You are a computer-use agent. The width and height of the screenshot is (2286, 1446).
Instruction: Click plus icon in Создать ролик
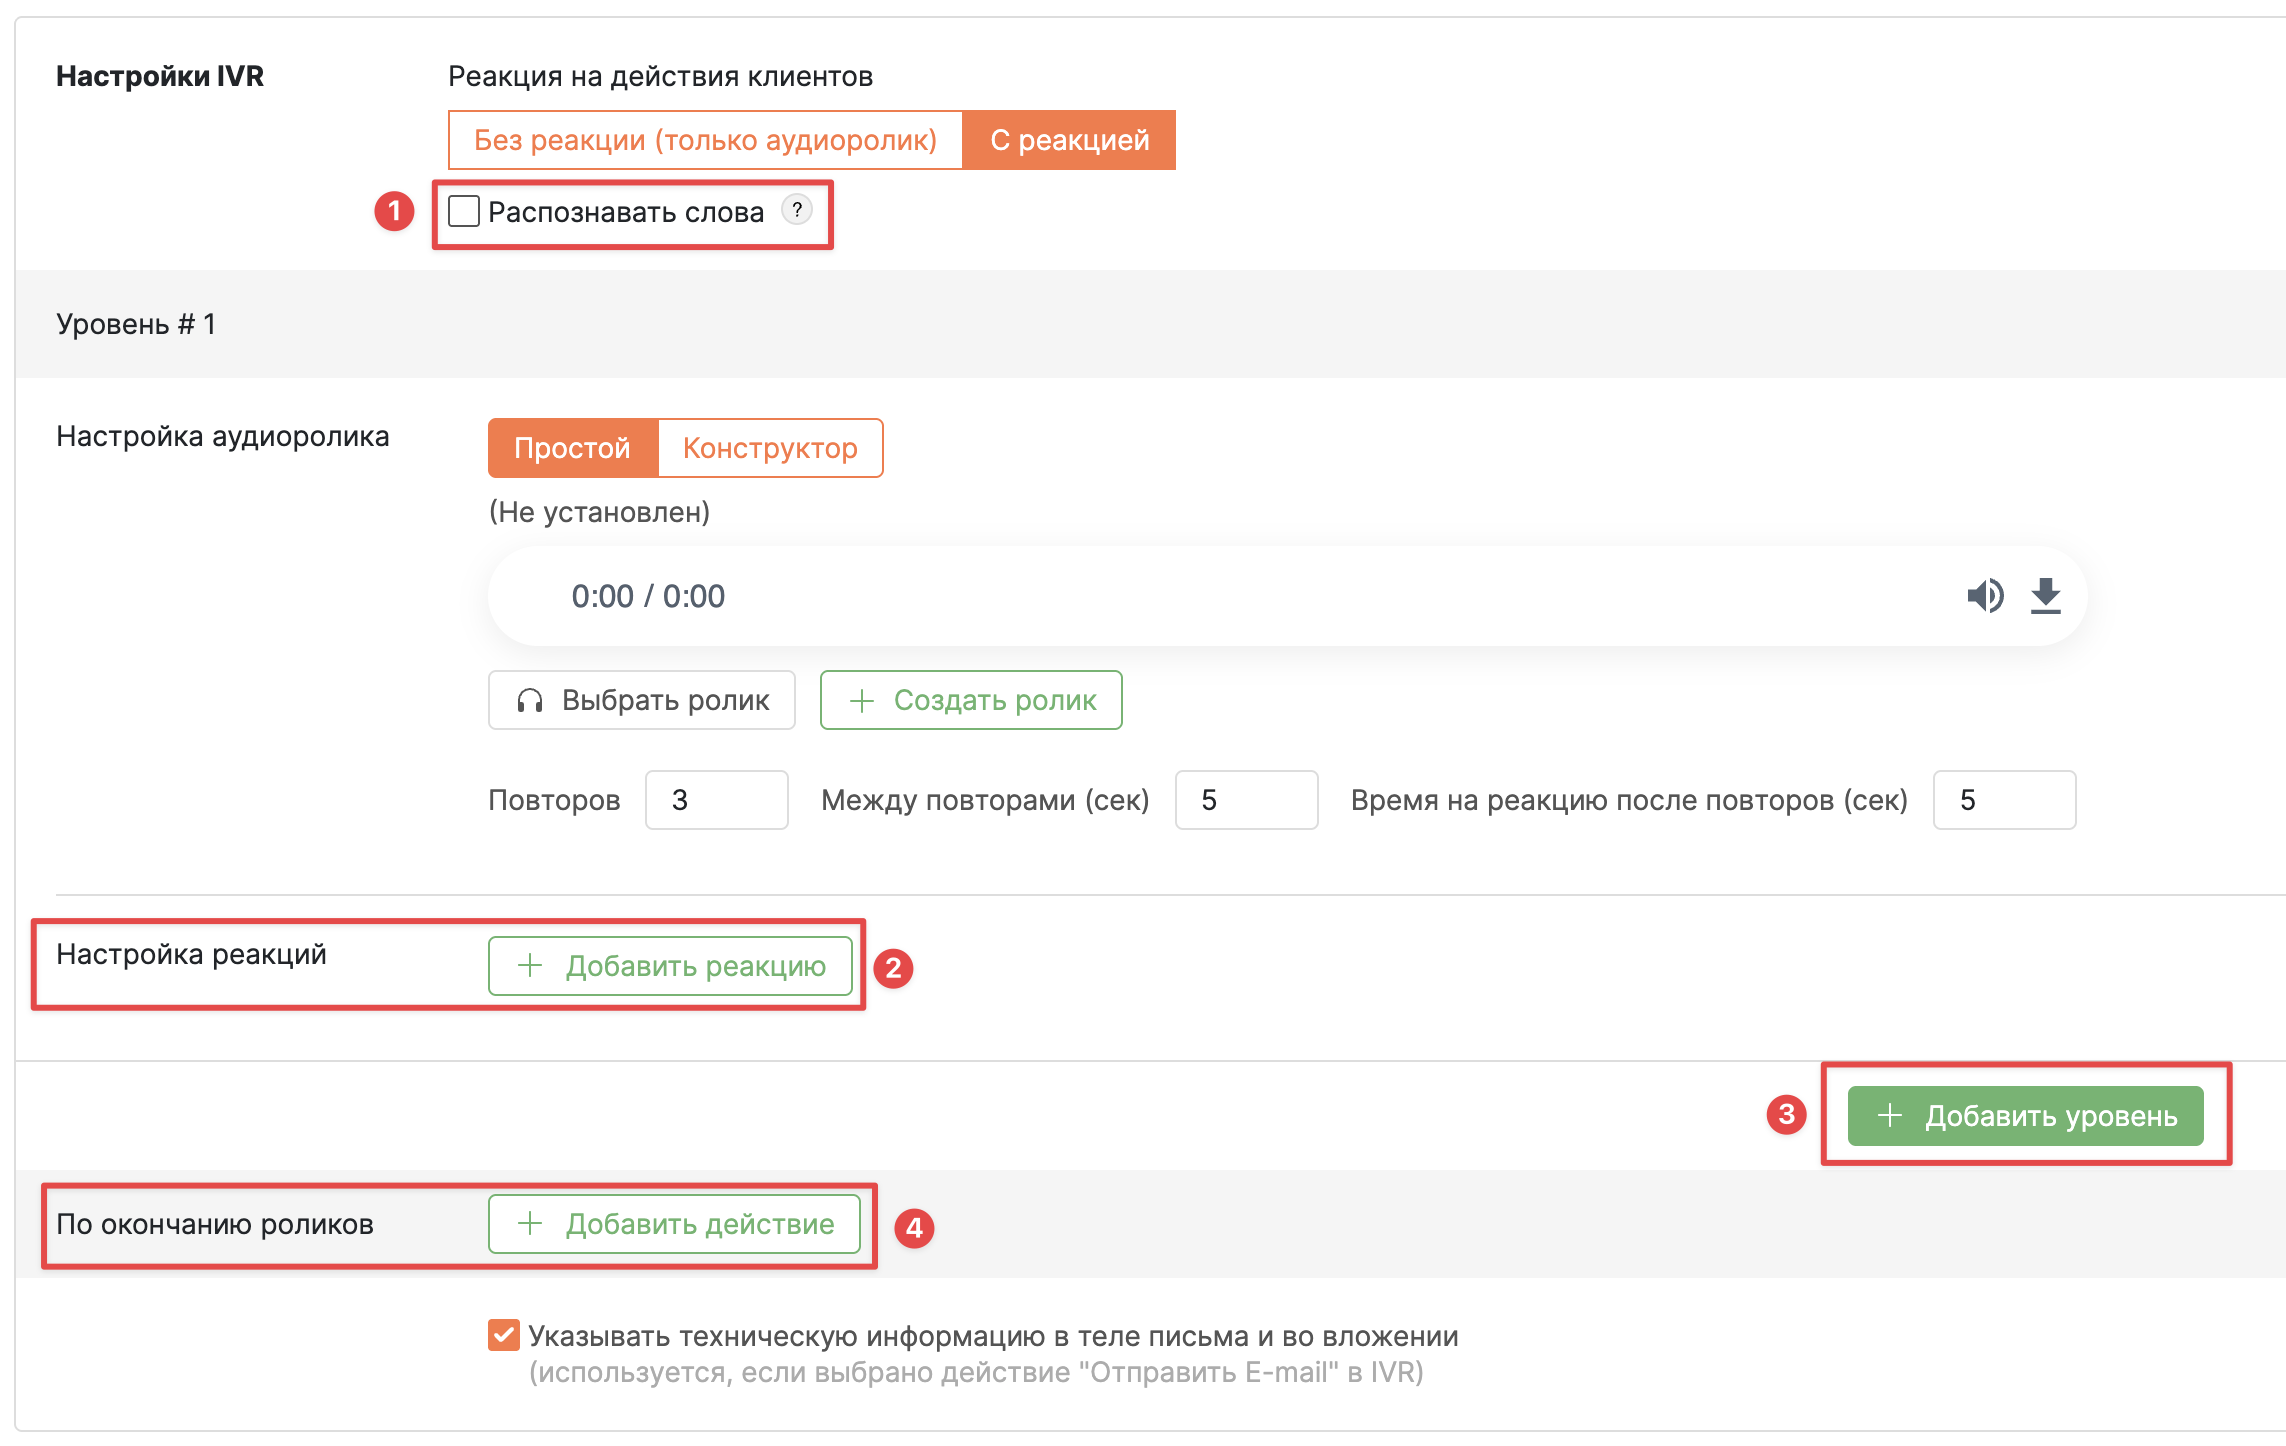coord(861,700)
